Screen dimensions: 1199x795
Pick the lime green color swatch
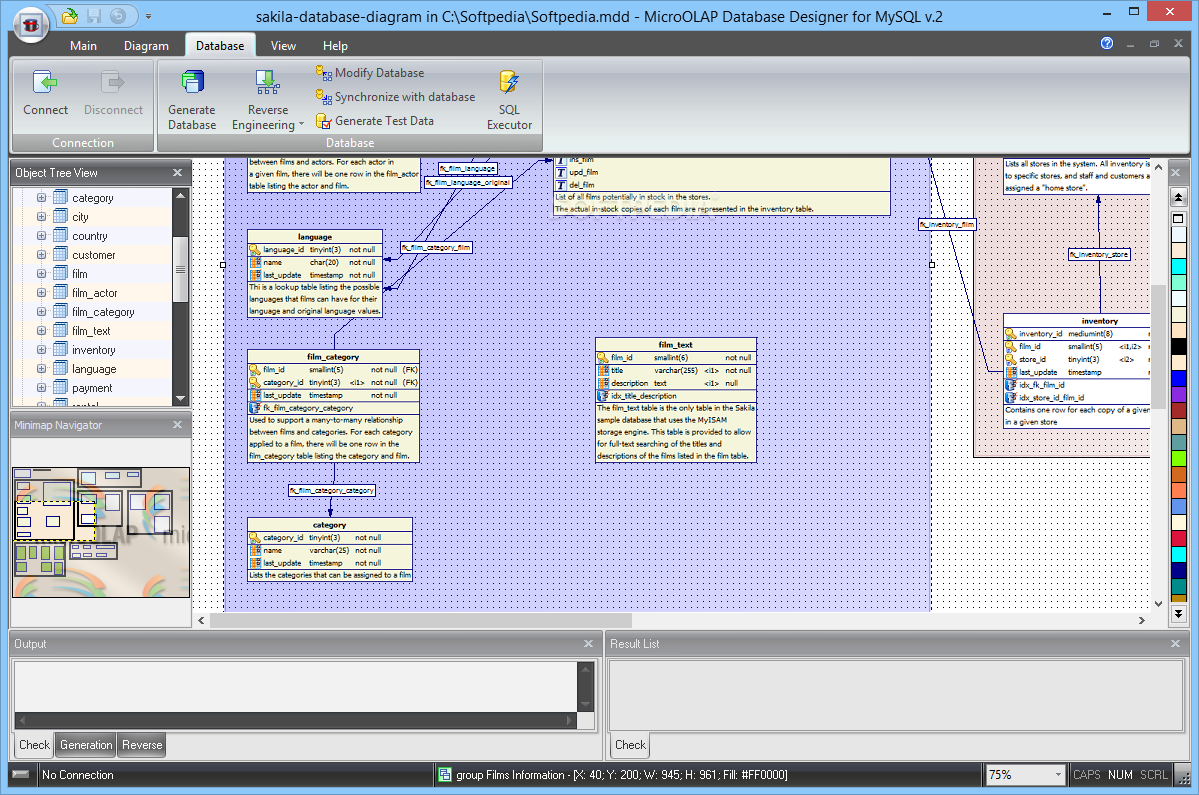tap(1178, 459)
